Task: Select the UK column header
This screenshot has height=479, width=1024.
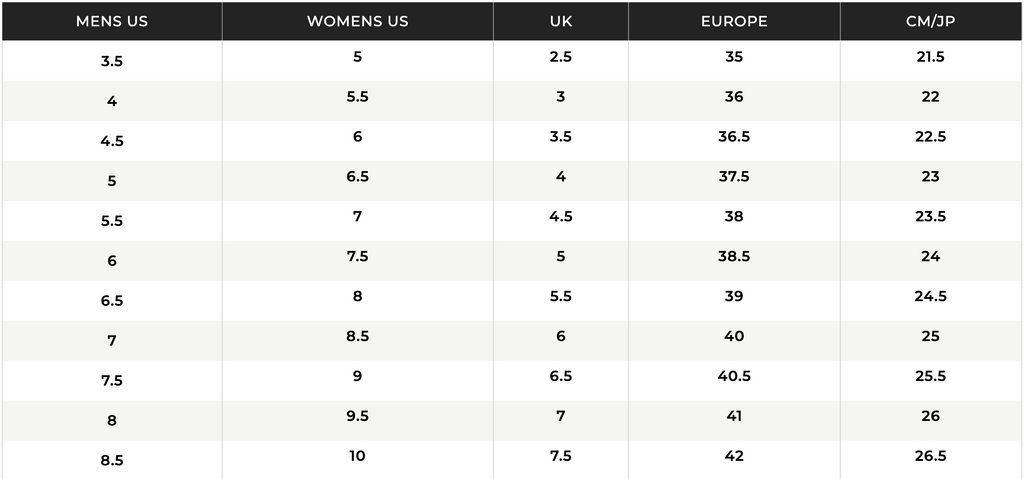Action: 561,21
